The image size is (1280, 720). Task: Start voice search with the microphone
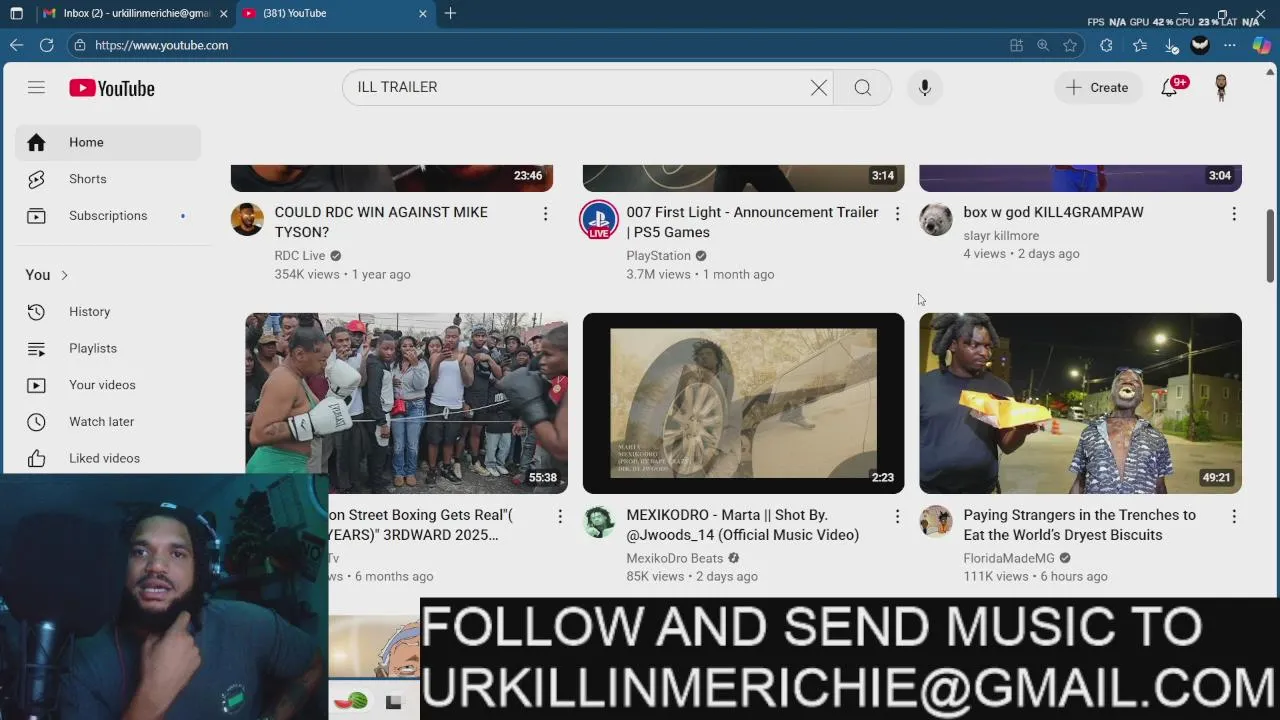pos(925,88)
